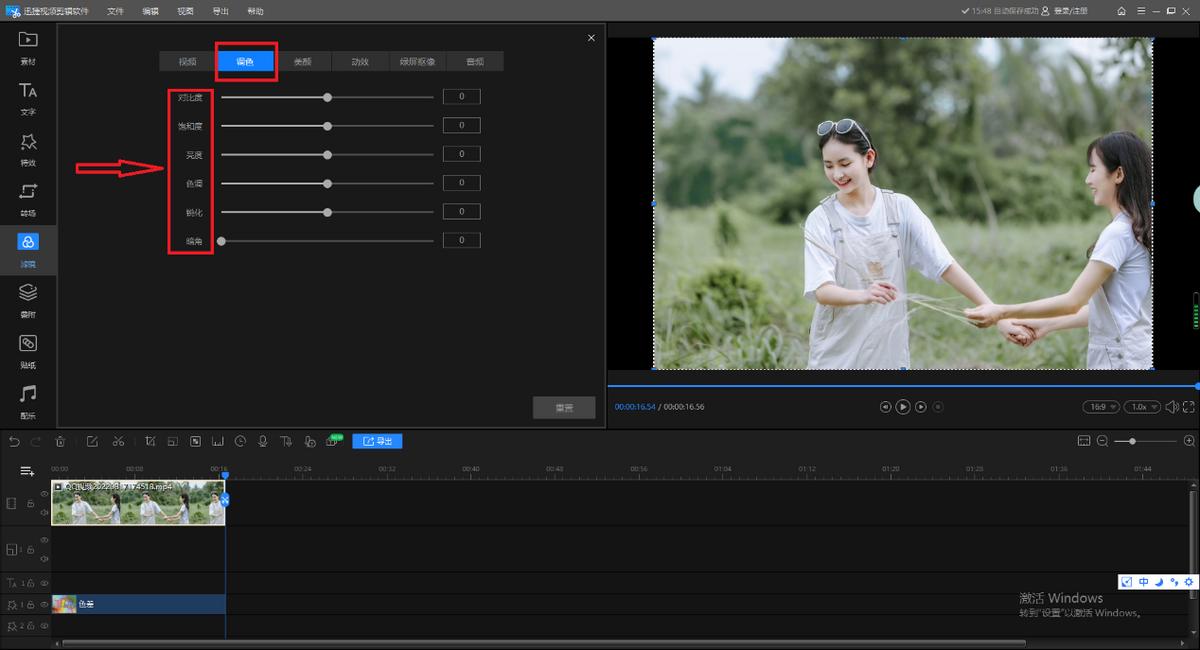This screenshot has height=650, width=1200.
Task: Click the undo icon above the timeline
Action: (14, 441)
